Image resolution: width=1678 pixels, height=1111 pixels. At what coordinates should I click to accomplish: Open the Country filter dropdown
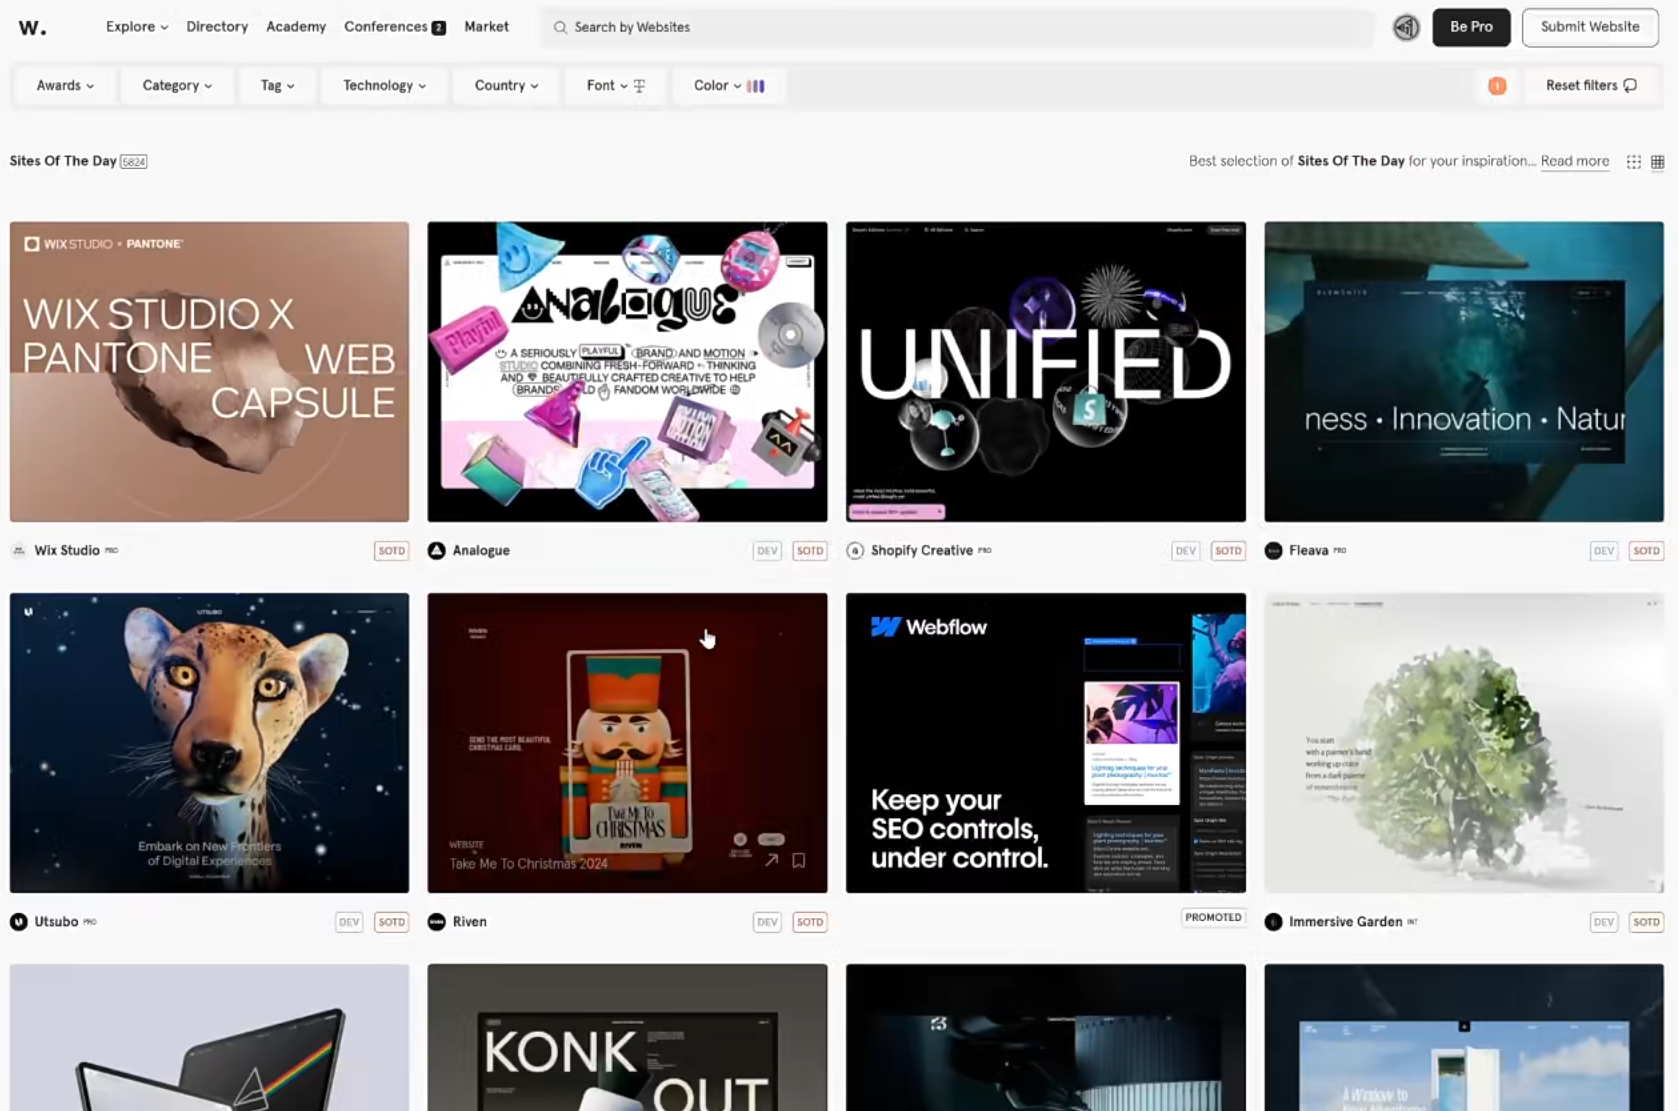506,86
